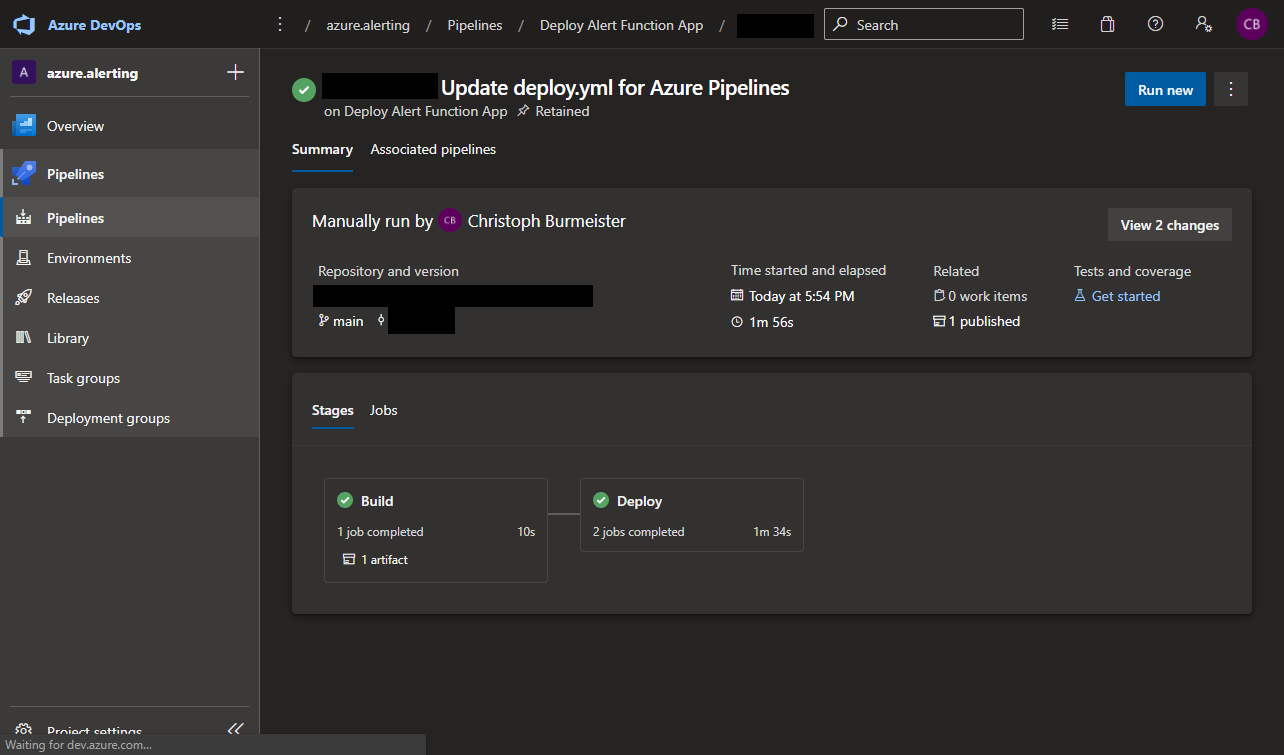Click the Tests flask icon
This screenshot has height=755, width=1284.
pyautogui.click(x=1080, y=296)
